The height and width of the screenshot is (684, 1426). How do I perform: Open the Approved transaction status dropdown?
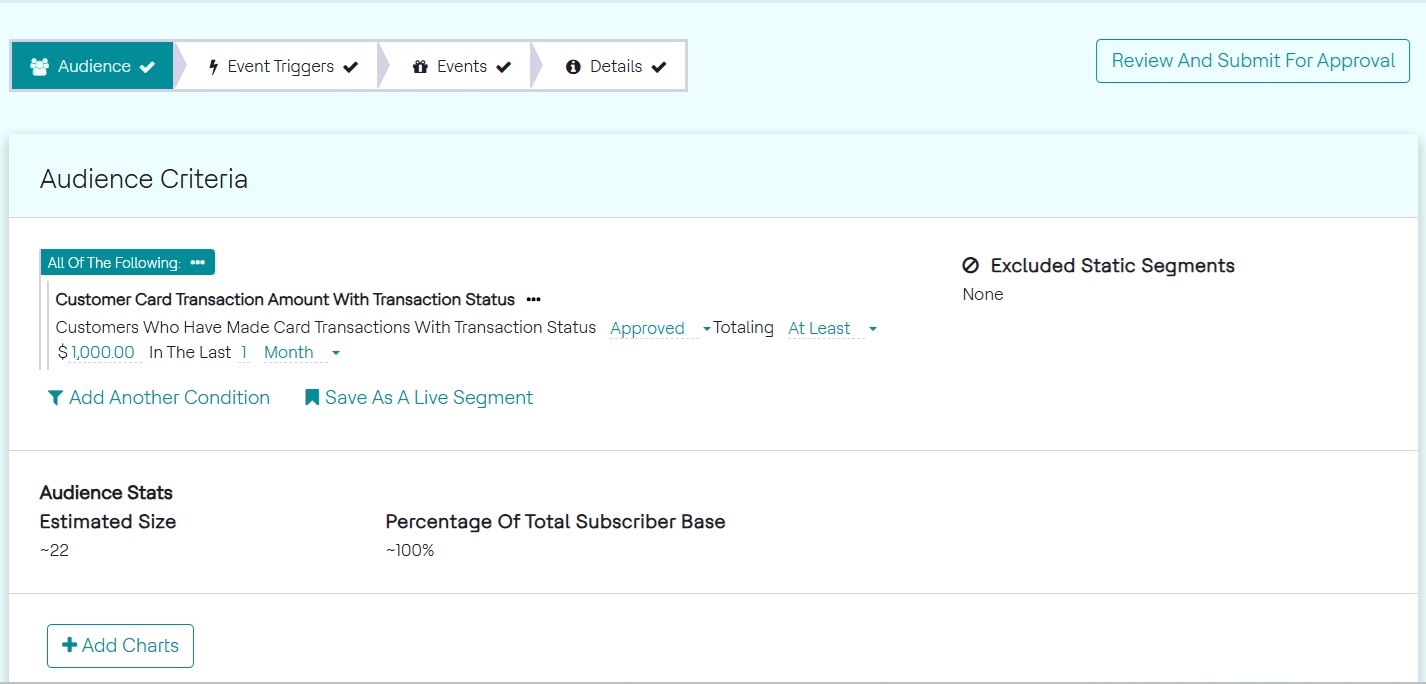659,328
